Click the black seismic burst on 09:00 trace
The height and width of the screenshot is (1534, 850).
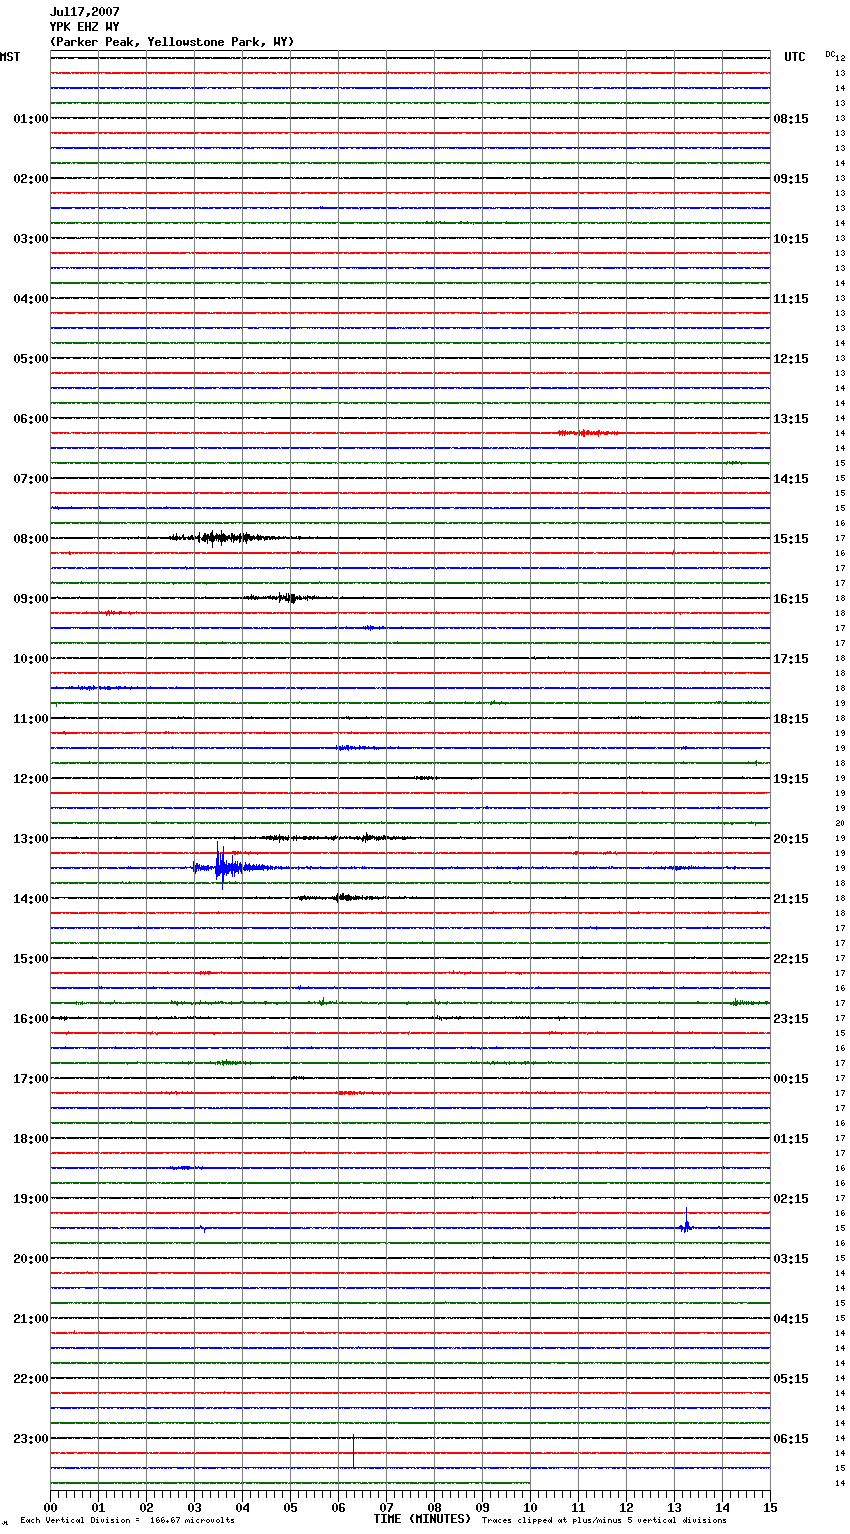(284, 598)
